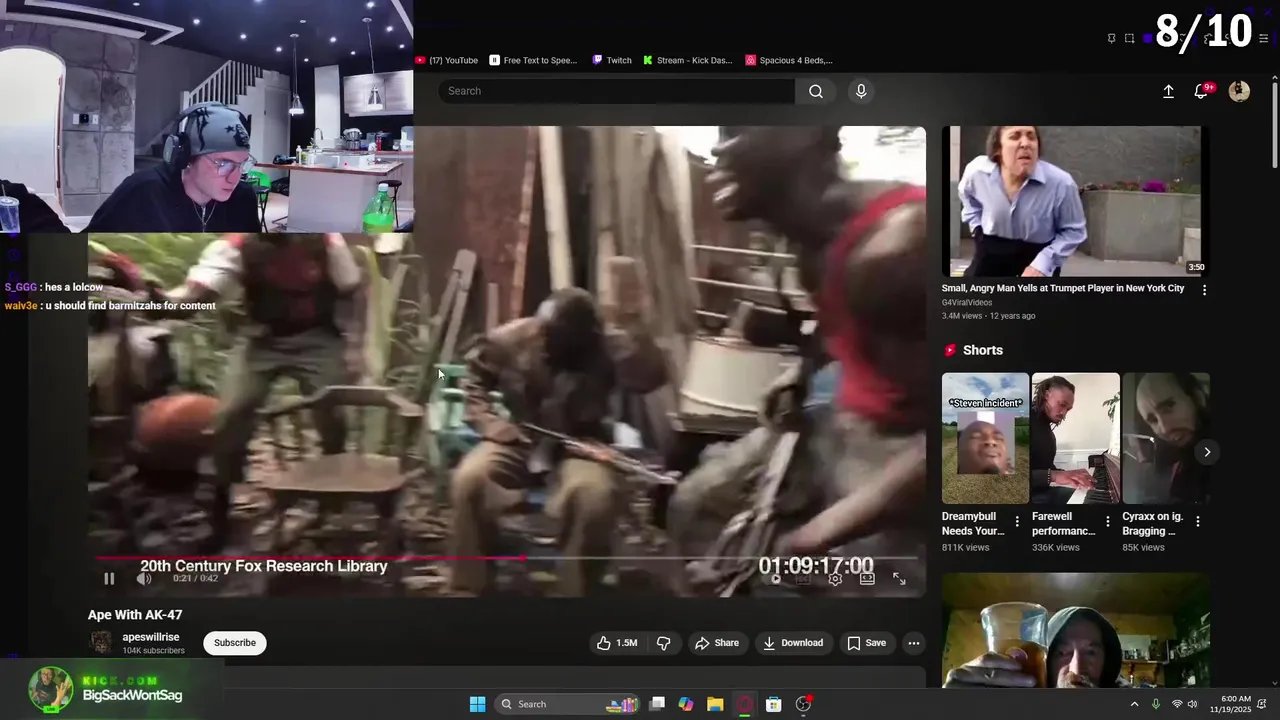
Task: Open the volume speaker tray icon
Action: coord(1193,704)
